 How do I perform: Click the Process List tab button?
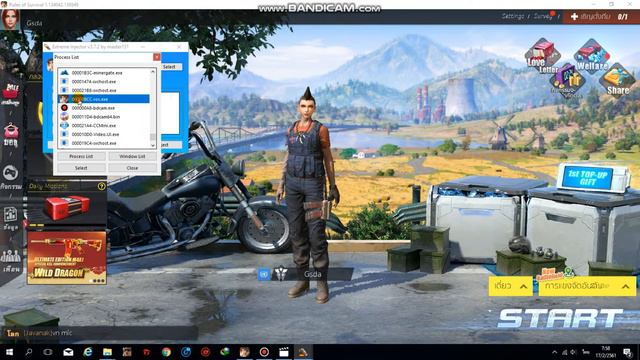(81, 156)
